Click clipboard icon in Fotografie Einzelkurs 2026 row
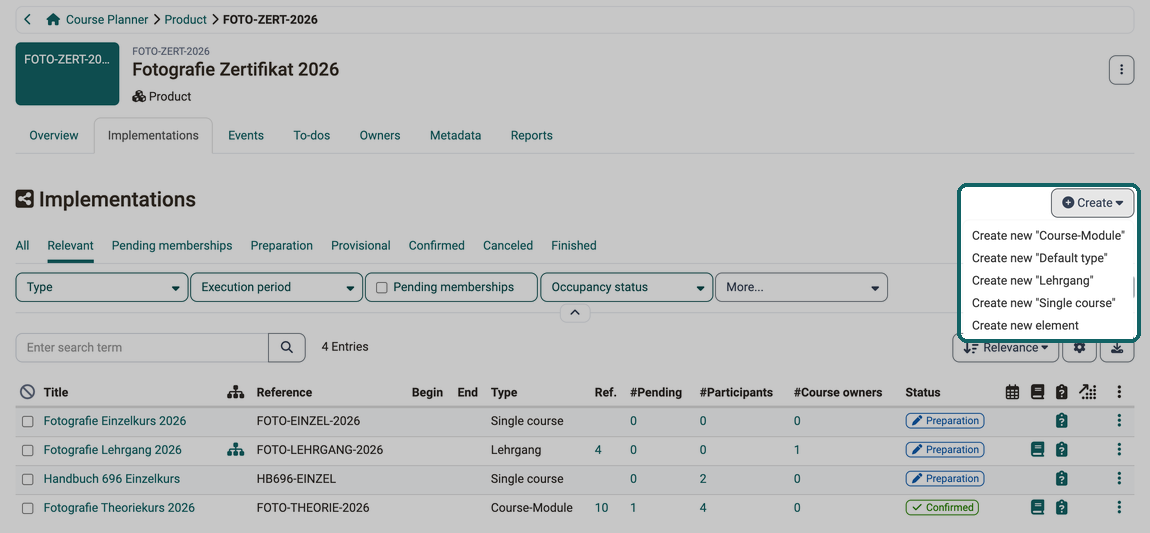Viewport: 1150px width, 533px height. click(x=1061, y=421)
